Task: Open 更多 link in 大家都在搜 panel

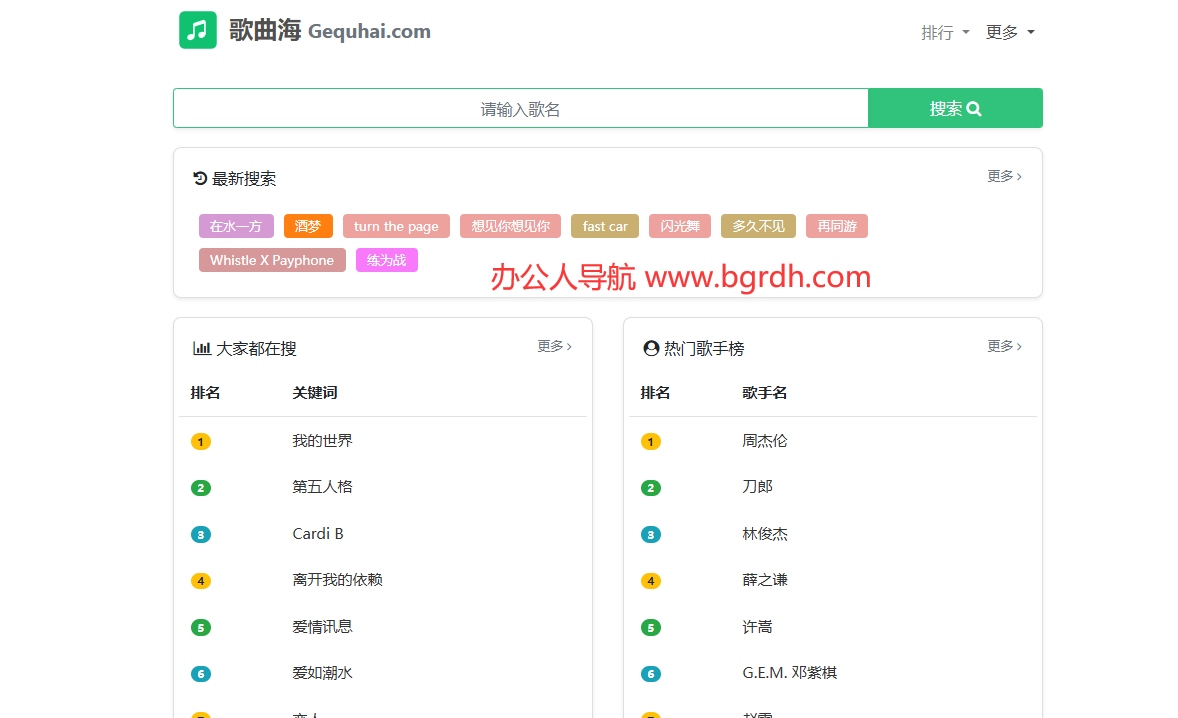Action: click(554, 346)
